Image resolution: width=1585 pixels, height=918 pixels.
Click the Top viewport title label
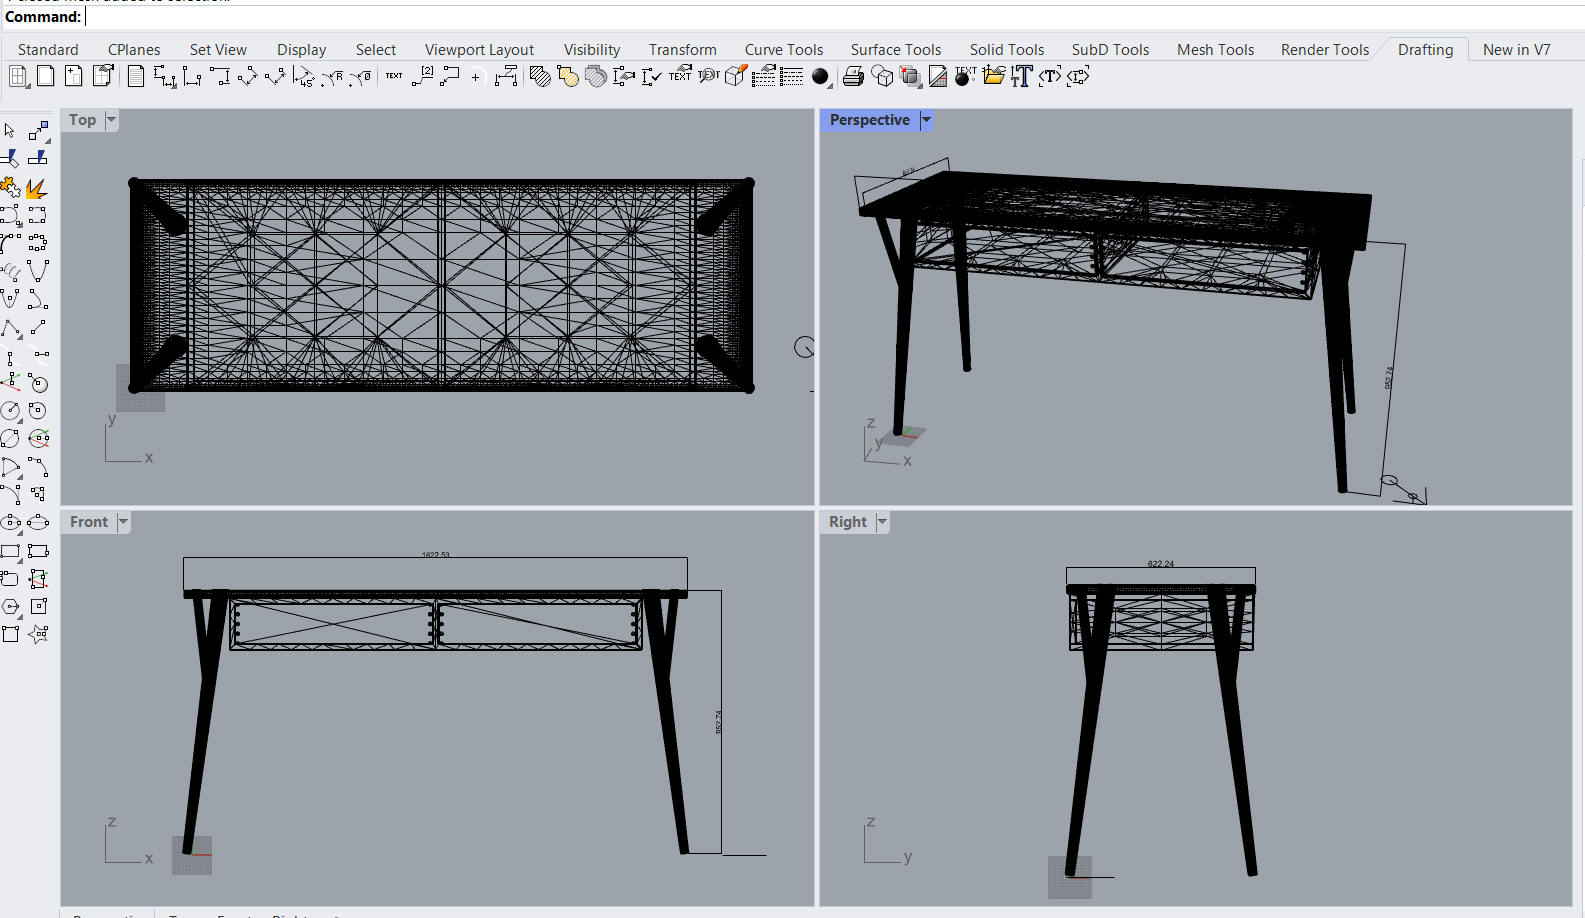[83, 120]
